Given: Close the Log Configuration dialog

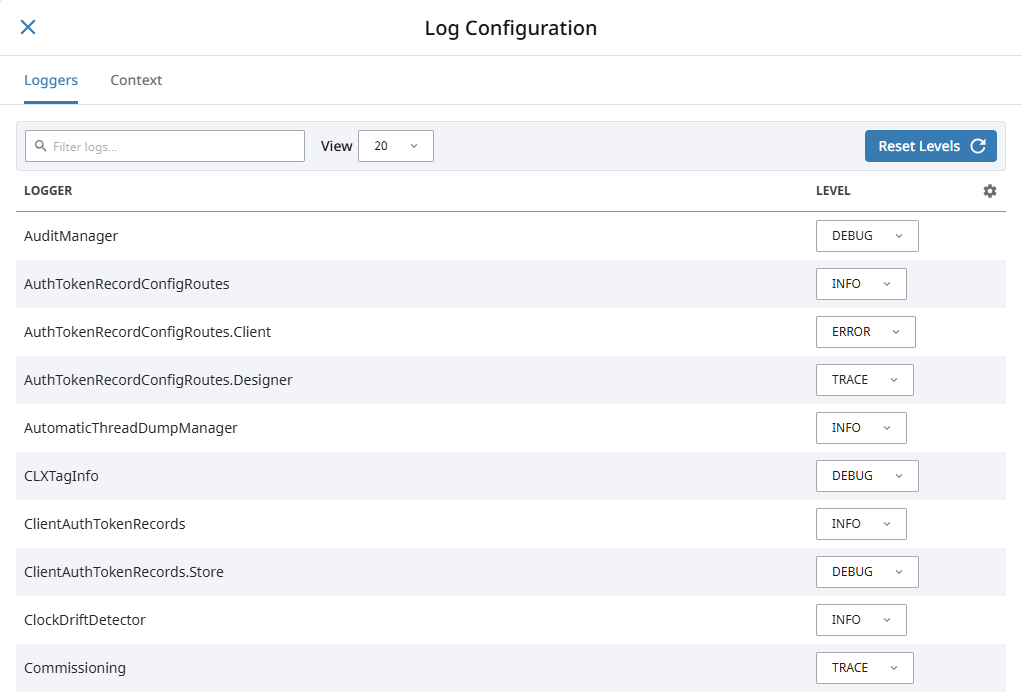Looking at the screenshot, I should click(28, 27).
